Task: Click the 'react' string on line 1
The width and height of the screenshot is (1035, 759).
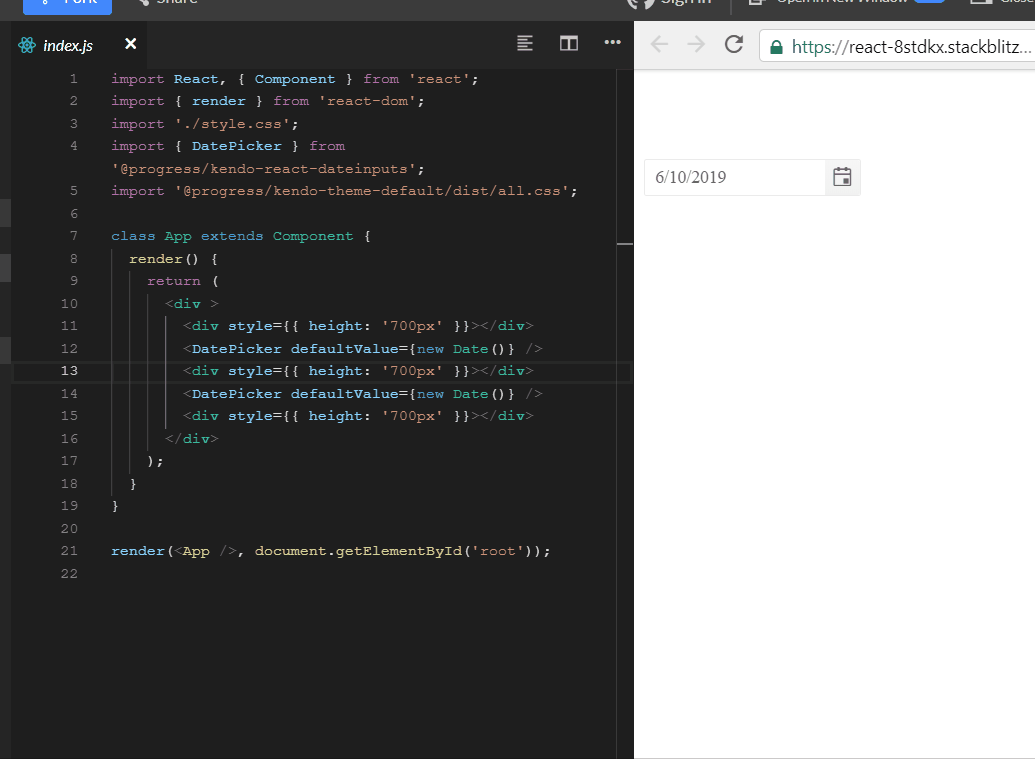Action: click(439, 79)
